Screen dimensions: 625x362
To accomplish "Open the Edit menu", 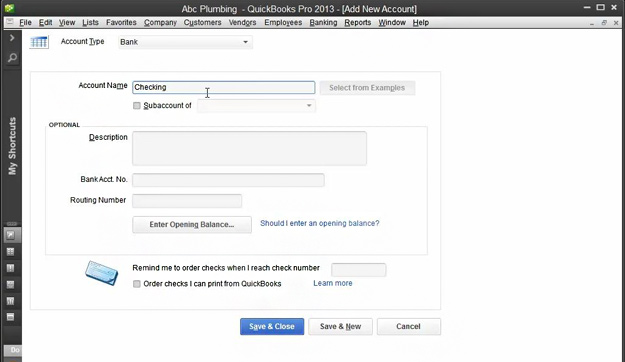I will coord(45,22).
